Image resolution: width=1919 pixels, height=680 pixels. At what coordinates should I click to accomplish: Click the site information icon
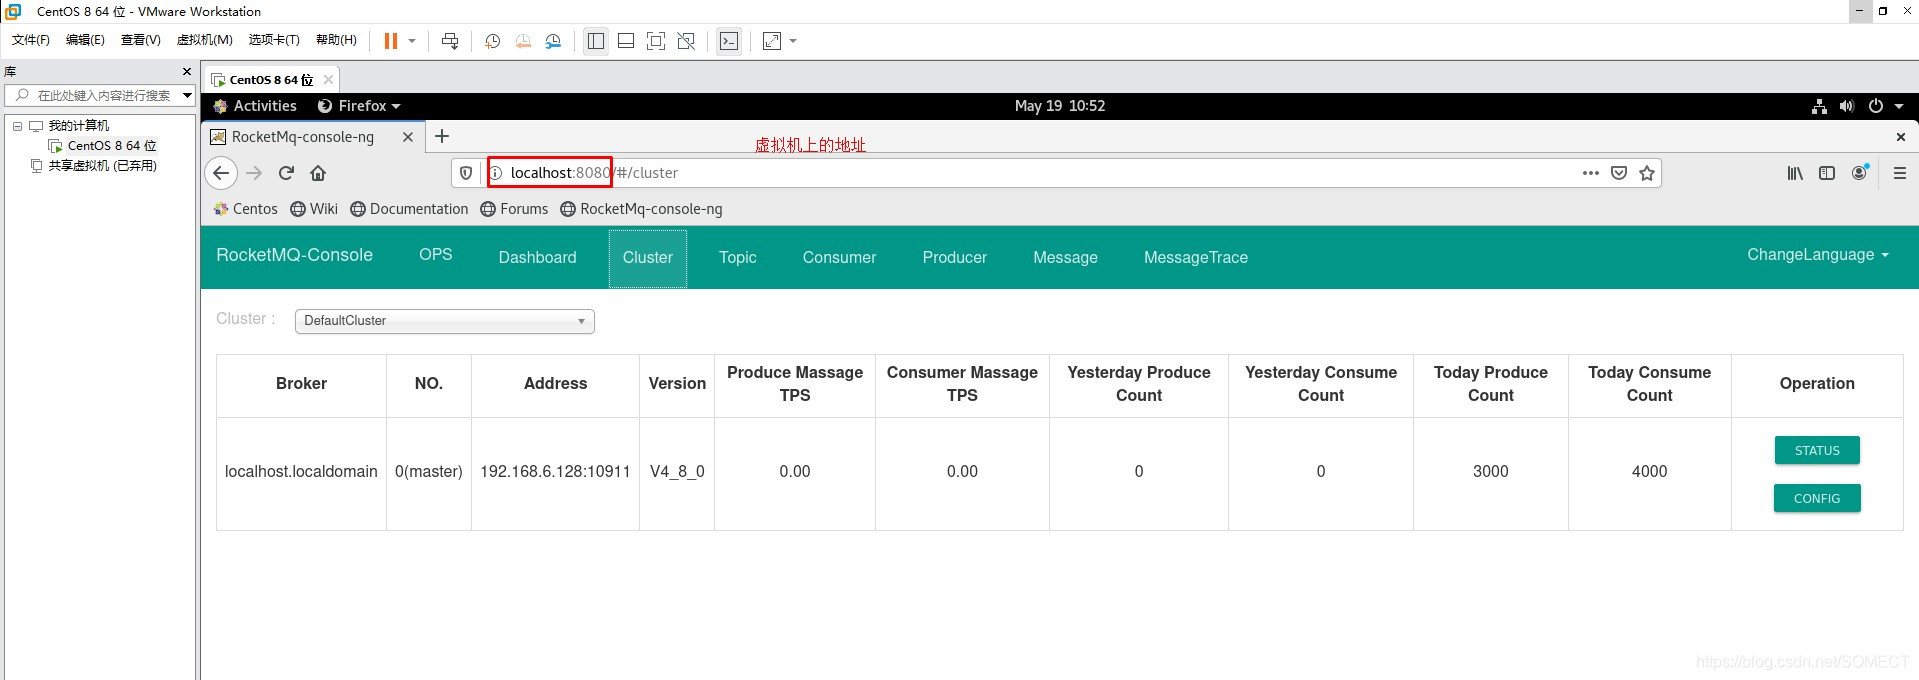496,173
